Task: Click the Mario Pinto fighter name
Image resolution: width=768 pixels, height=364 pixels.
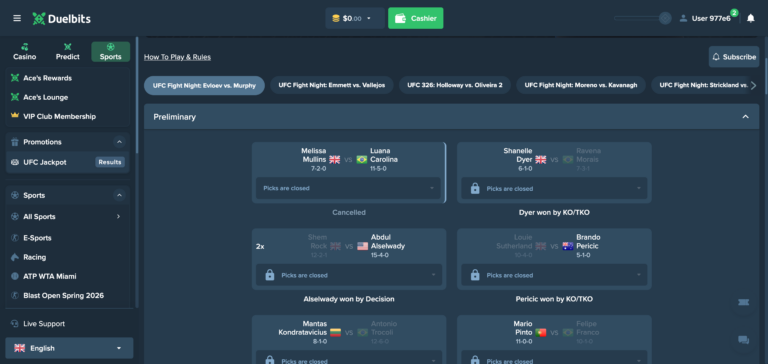Action: (523, 328)
